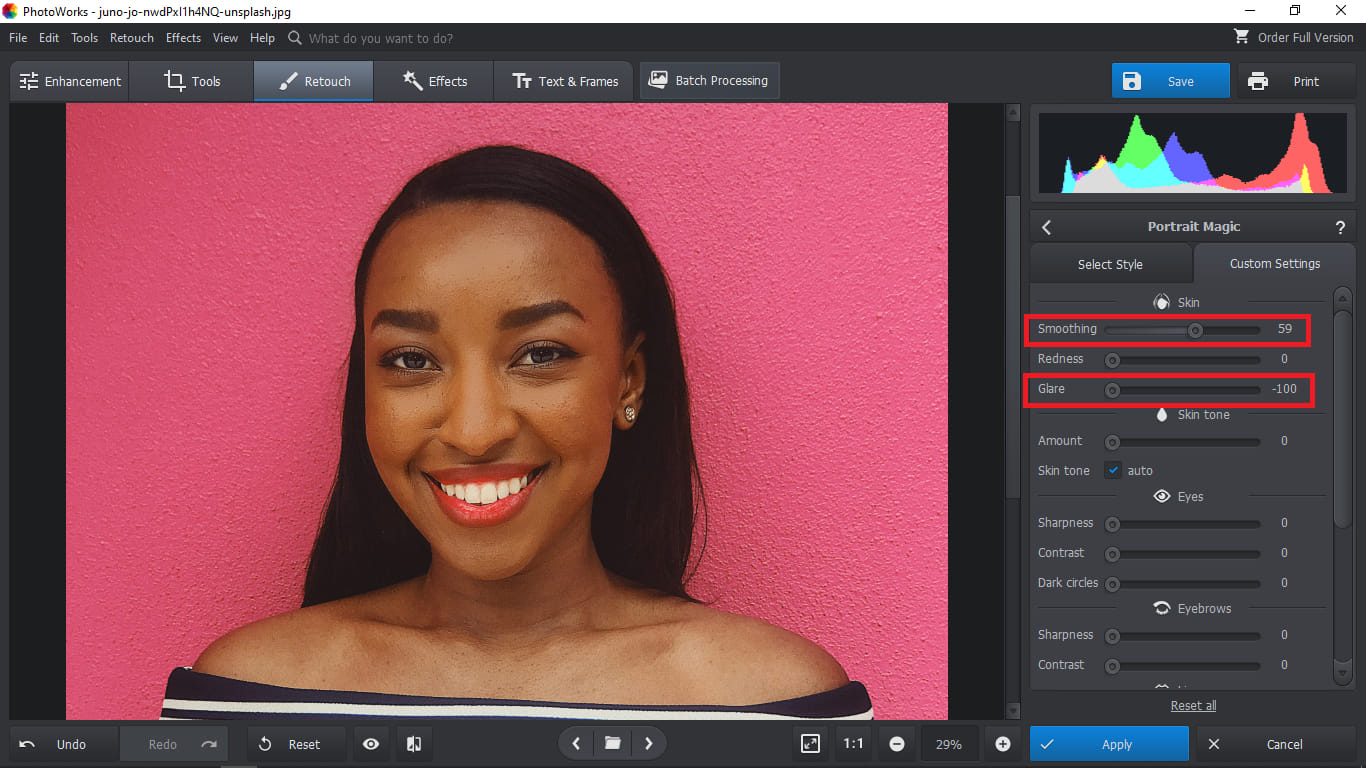Select the Retouch tab with brush icon
Viewport: 1366px width, 768px height.
pyautogui.click(x=313, y=81)
